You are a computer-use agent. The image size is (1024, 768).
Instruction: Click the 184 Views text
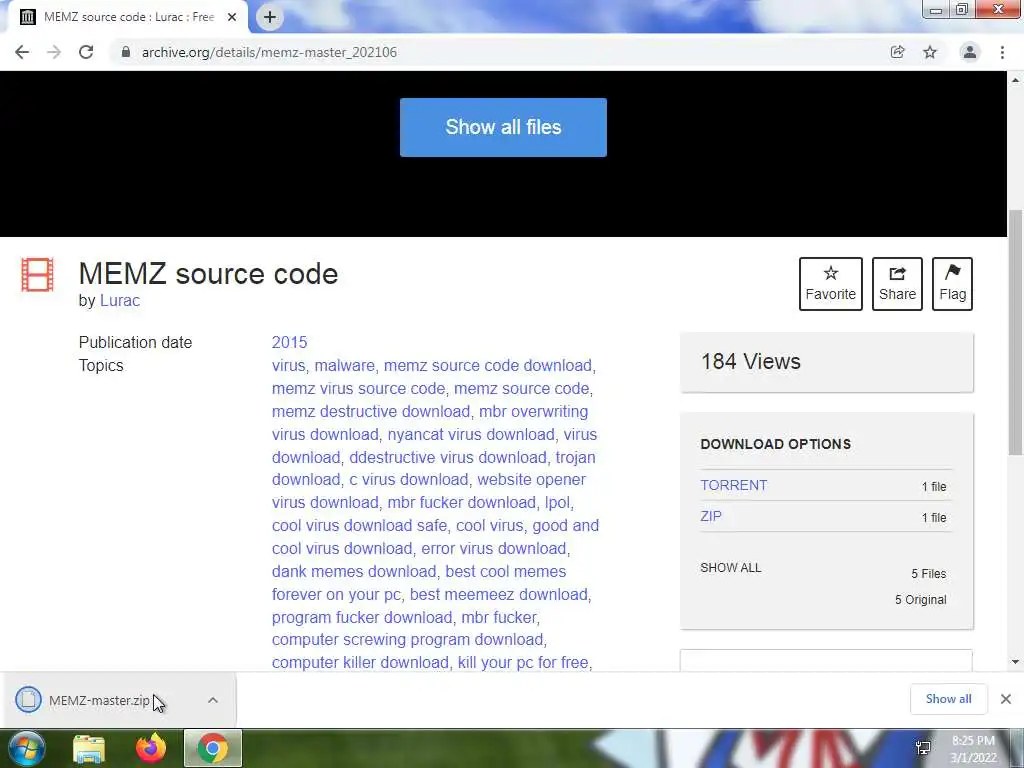(751, 362)
